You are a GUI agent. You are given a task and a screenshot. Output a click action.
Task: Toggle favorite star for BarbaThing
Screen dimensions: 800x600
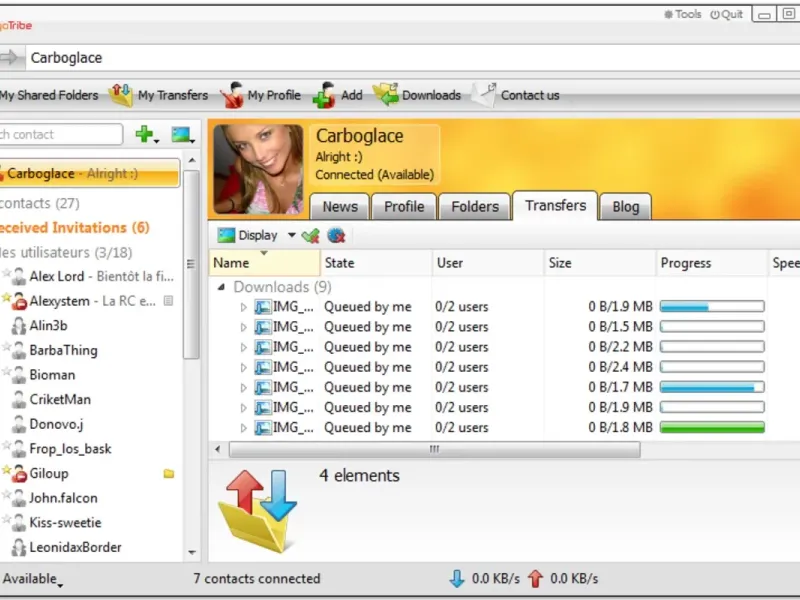pyautogui.click(x=6, y=346)
